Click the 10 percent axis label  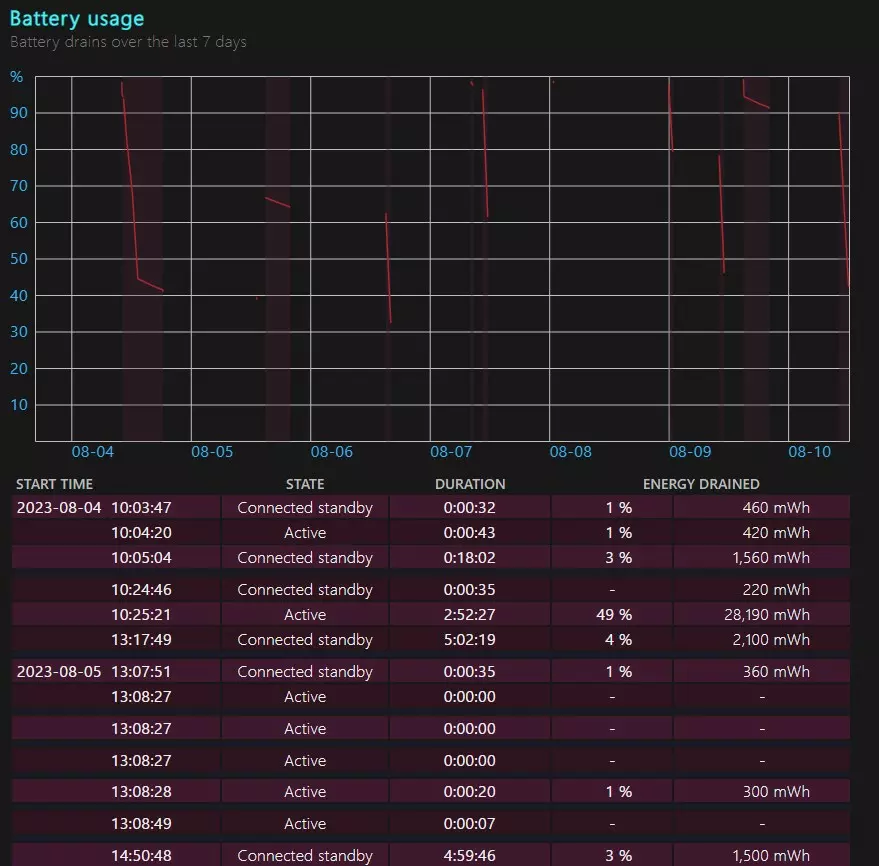tap(18, 405)
